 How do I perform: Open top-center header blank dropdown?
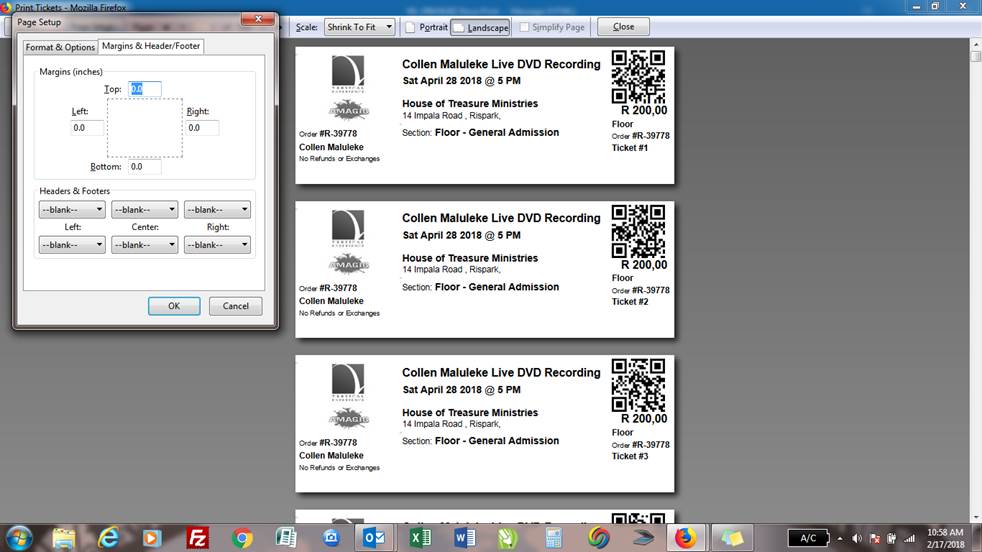(145, 209)
